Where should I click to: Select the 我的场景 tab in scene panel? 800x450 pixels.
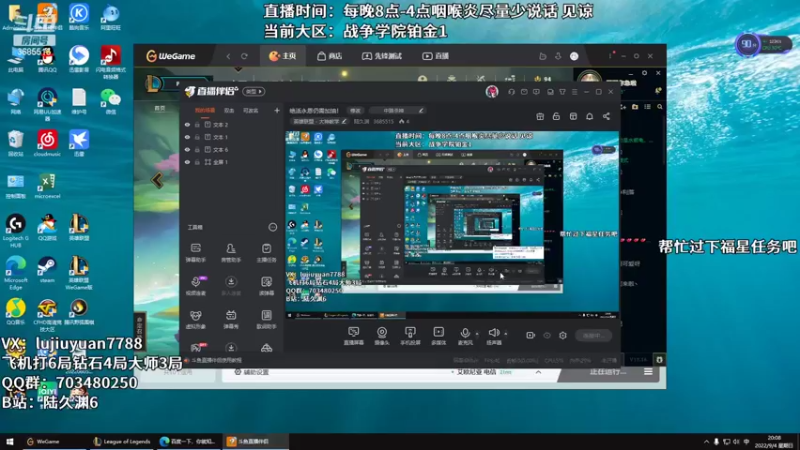pos(205,110)
